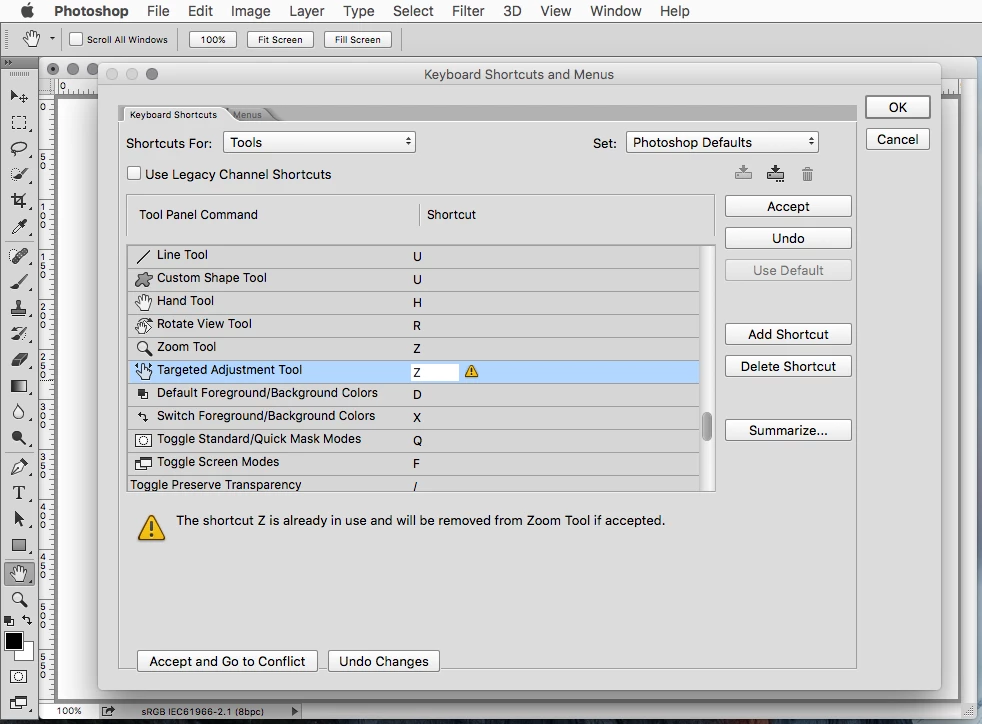Open the Shortcuts For dropdown
This screenshot has width=982, height=724.
pyautogui.click(x=319, y=142)
